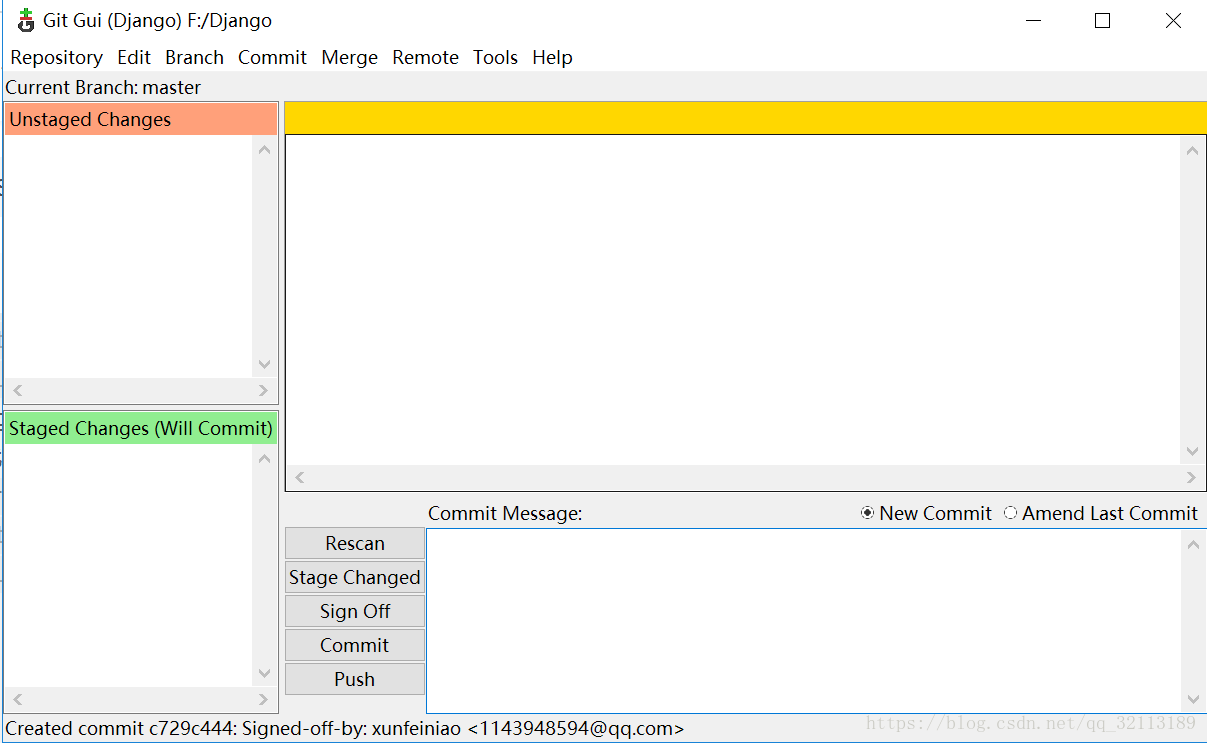The width and height of the screenshot is (1207, 743).
Task: Click right arrow of Unstaged Changes horizontal scrollbar
Action: coord(263,391)
